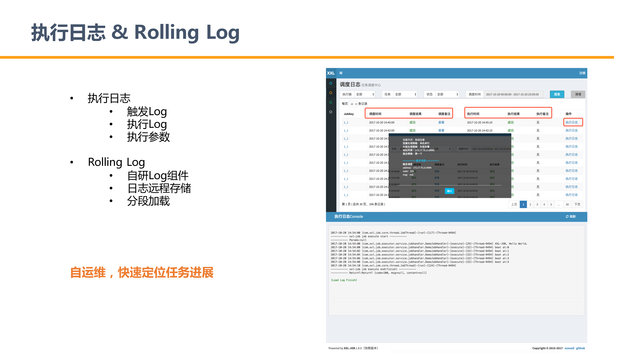Click the 上页 previous page button

coord(514,204)
